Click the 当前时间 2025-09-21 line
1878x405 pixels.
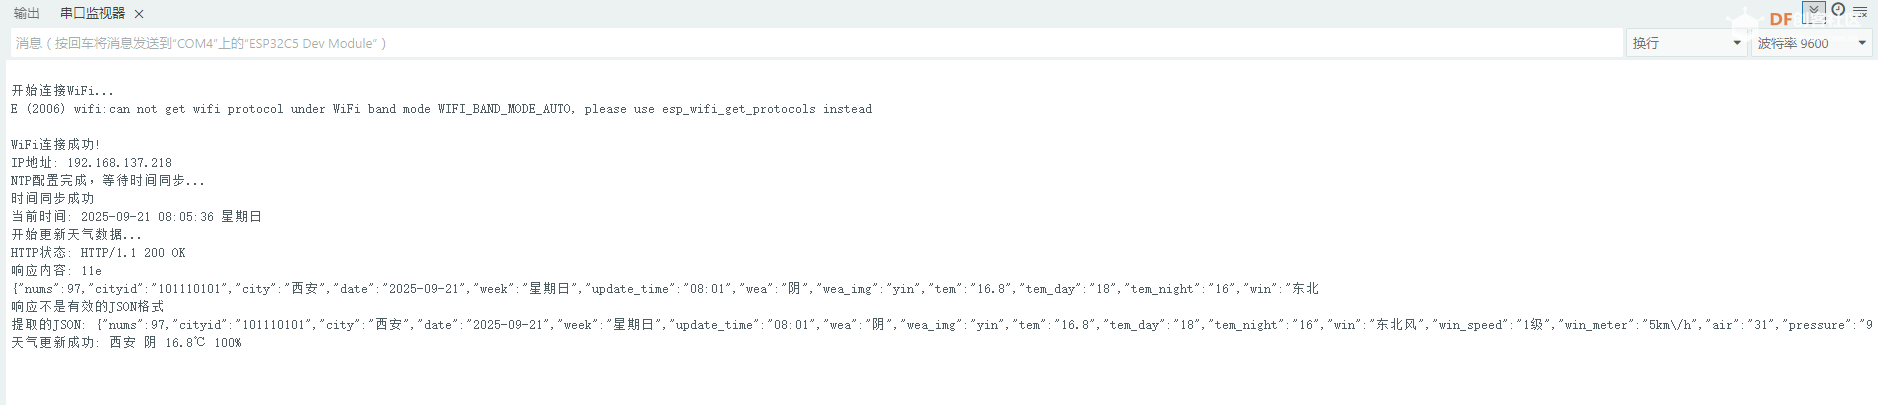pyautogui.click(x=137, y=217)
